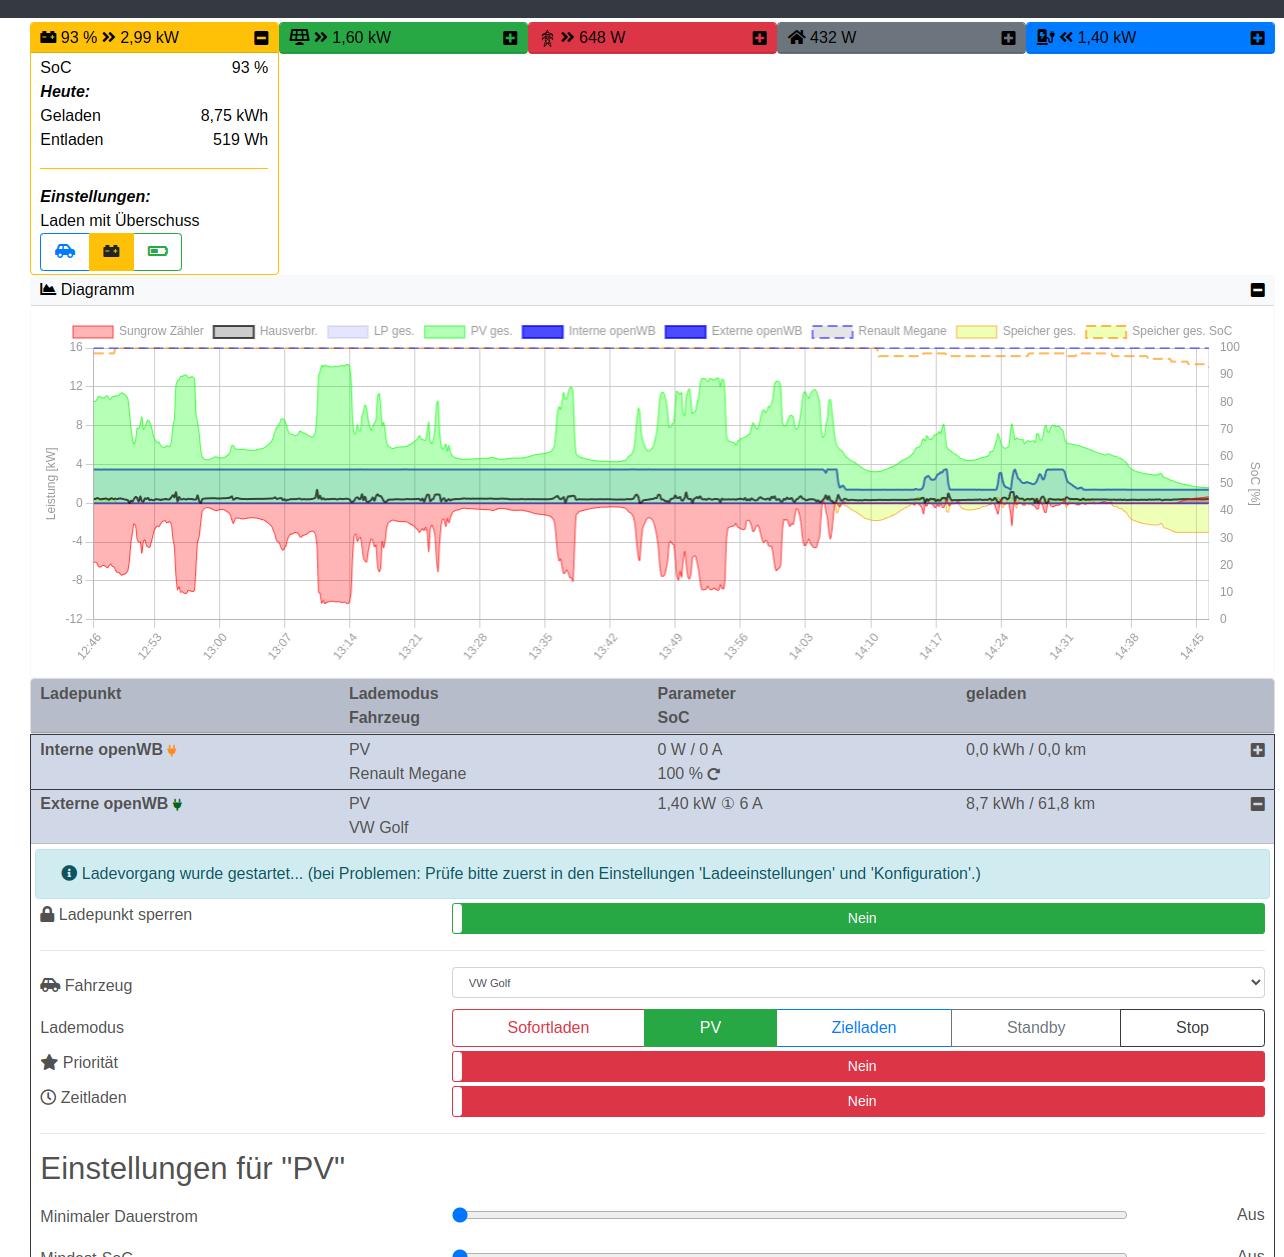The height and width of the screenshot is (1257, 1284).
Task: Expand the PV 1,60 kW card
Action: [x=510, y=38]
